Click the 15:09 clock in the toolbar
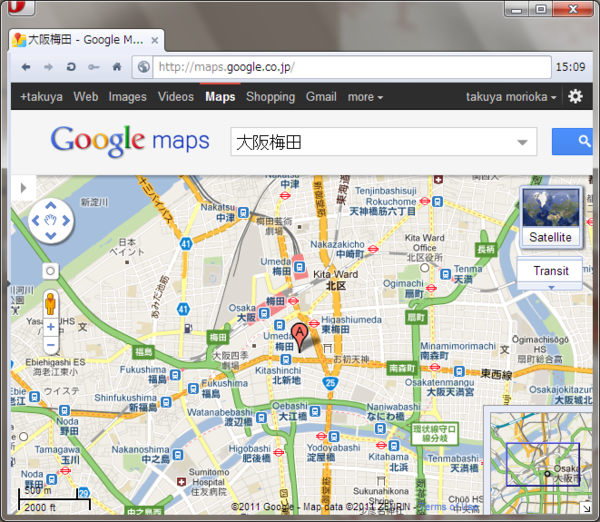The height and width of the screenshot is (522, 600). click(571, 67)
